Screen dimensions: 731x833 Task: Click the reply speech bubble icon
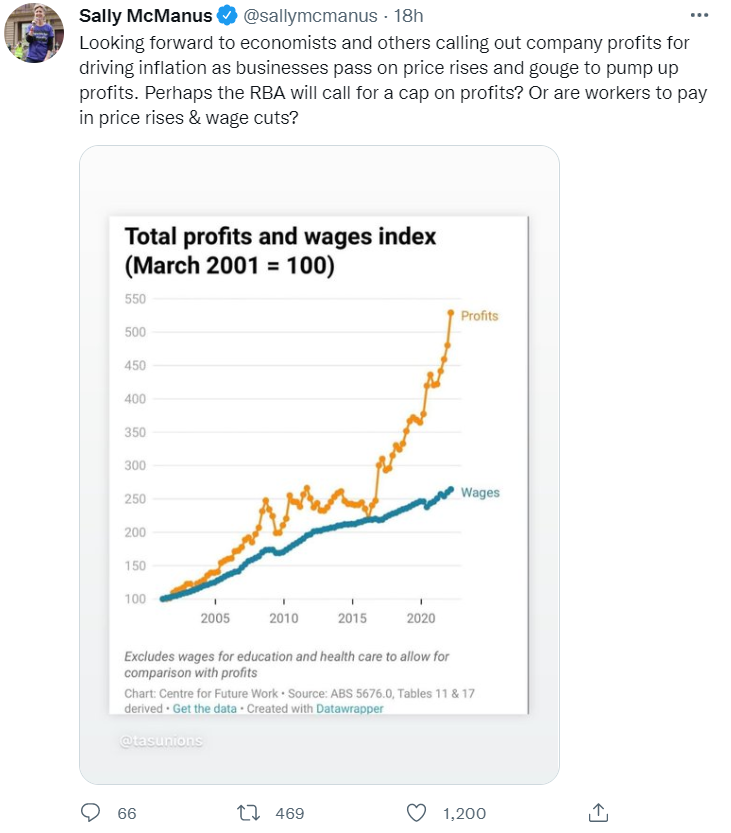click(x=91, y=812)
